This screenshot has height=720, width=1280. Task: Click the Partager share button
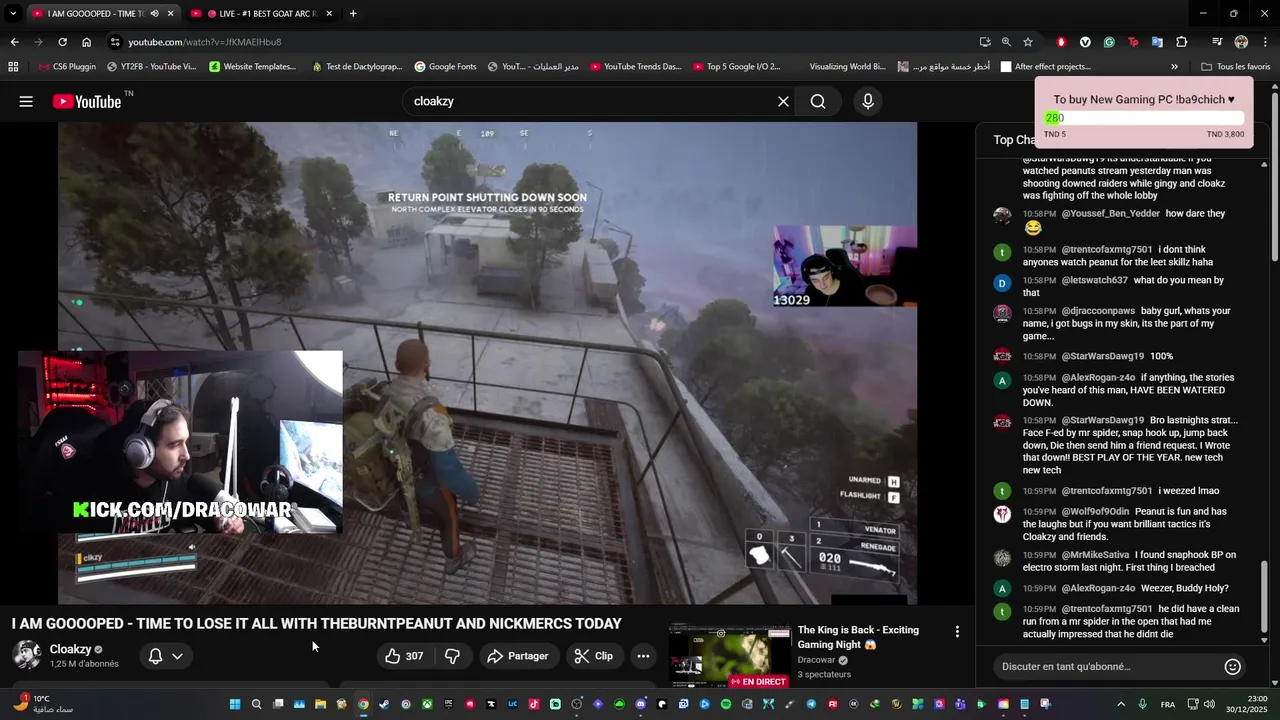(517, 656)
